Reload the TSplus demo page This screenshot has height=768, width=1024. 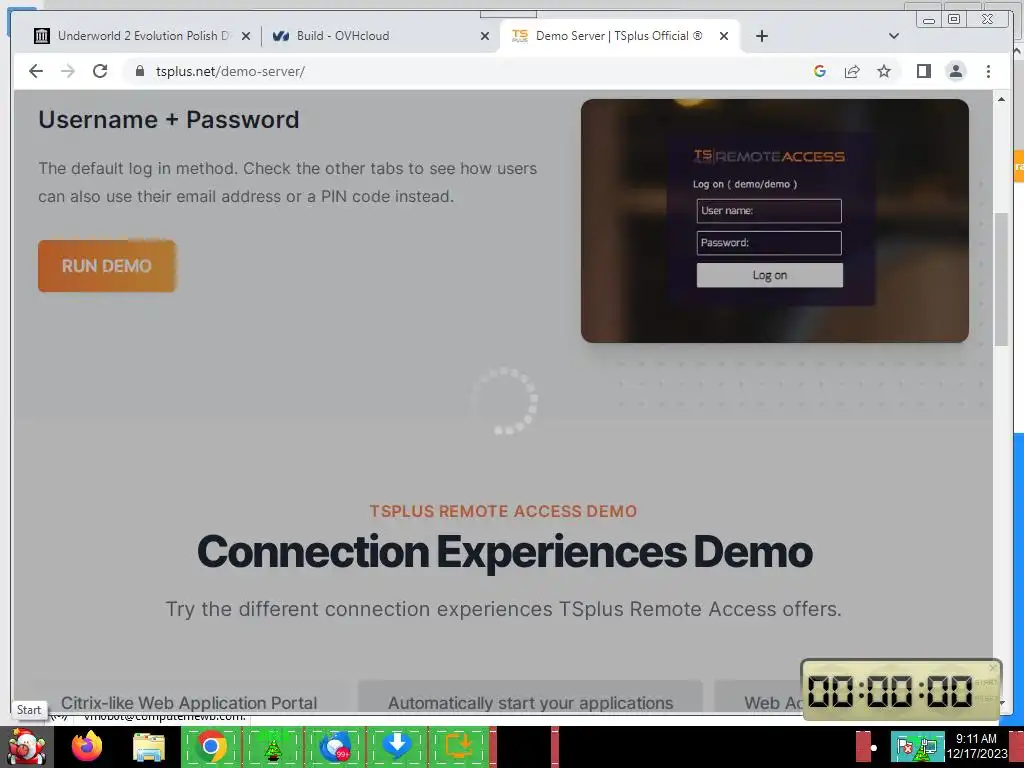coord(100,71)
